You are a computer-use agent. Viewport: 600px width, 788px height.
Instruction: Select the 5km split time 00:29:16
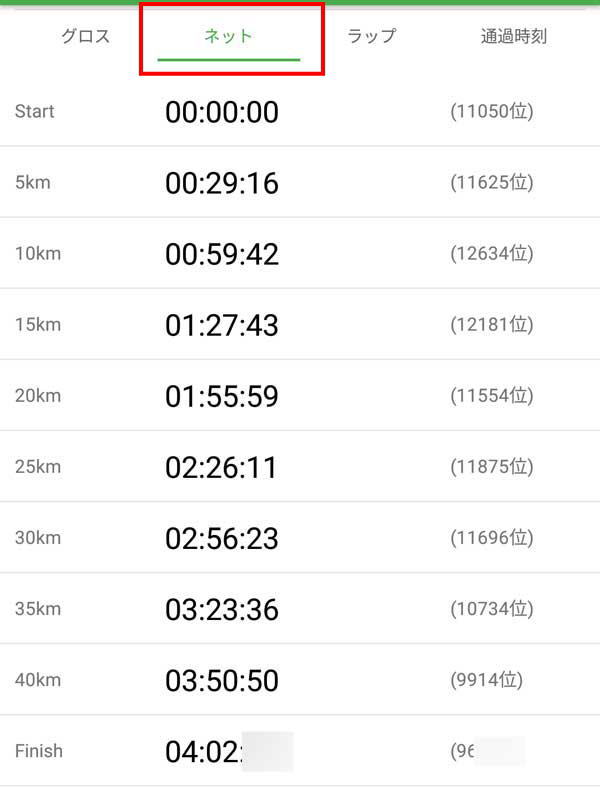(222, 183)
